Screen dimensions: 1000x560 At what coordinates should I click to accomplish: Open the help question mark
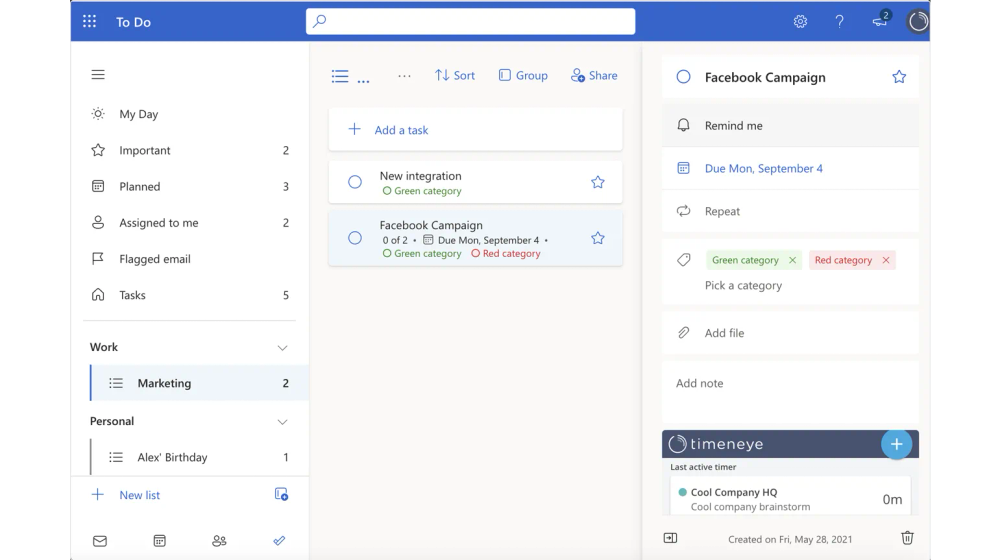839,22
